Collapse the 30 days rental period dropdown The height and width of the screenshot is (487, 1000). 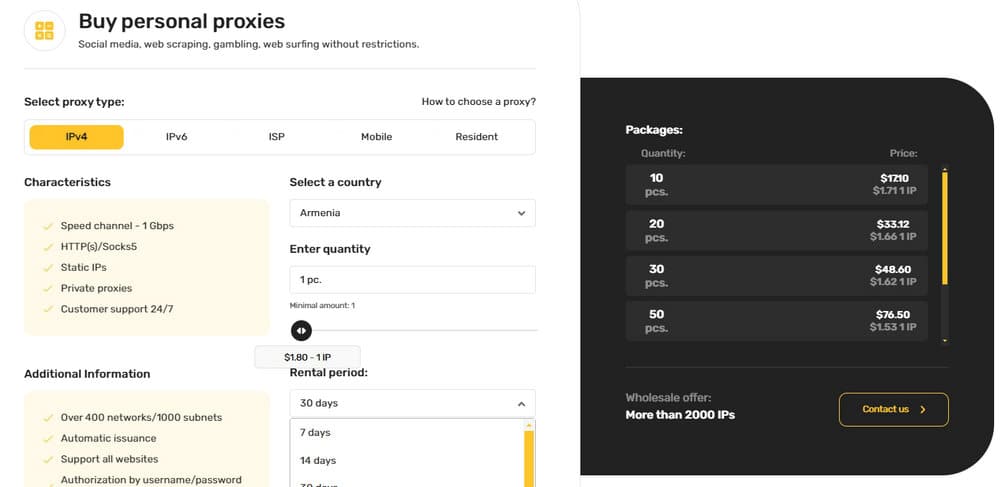(413, 403)
